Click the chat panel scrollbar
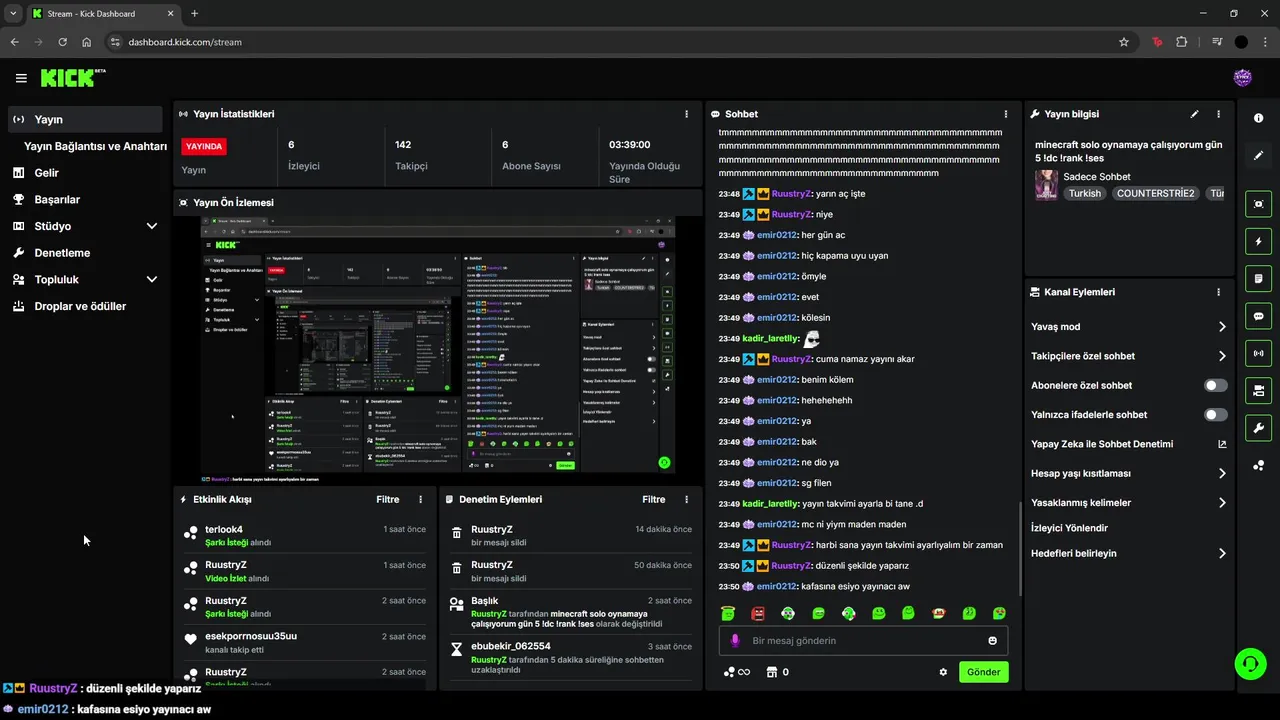Viewport: 1280px width, 720px height. pyautogui.click(x=1019, y=547)
